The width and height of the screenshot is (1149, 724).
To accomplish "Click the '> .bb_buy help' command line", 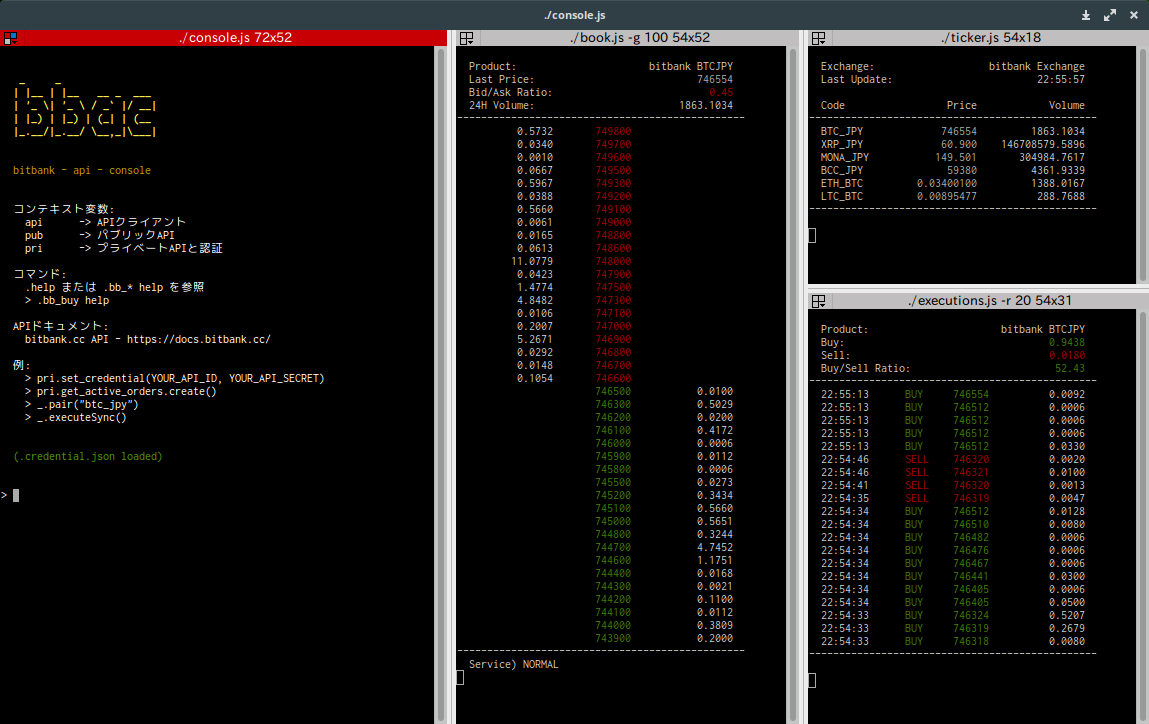I will [67, 300].
